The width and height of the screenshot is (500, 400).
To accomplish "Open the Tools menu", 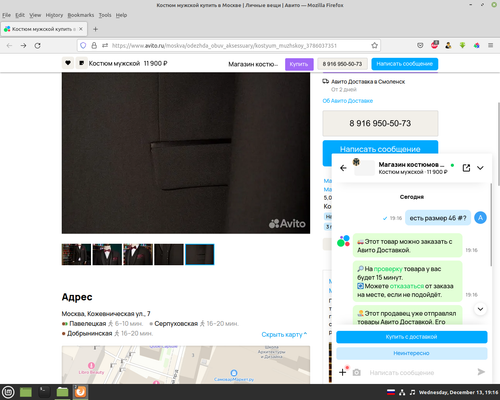I will pyautogui.click(x=105, y=15).
